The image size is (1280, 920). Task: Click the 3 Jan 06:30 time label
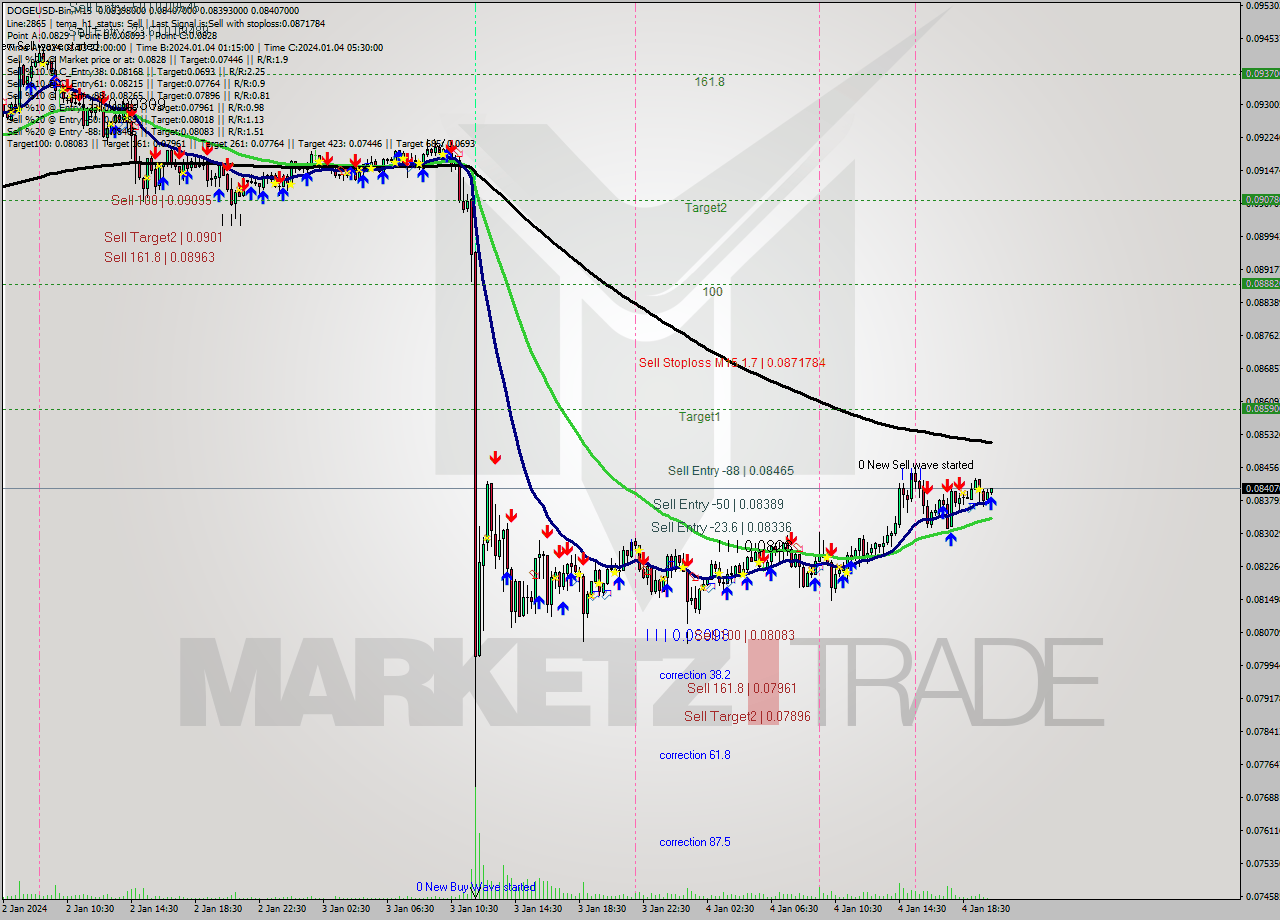[x=411, y=909]
